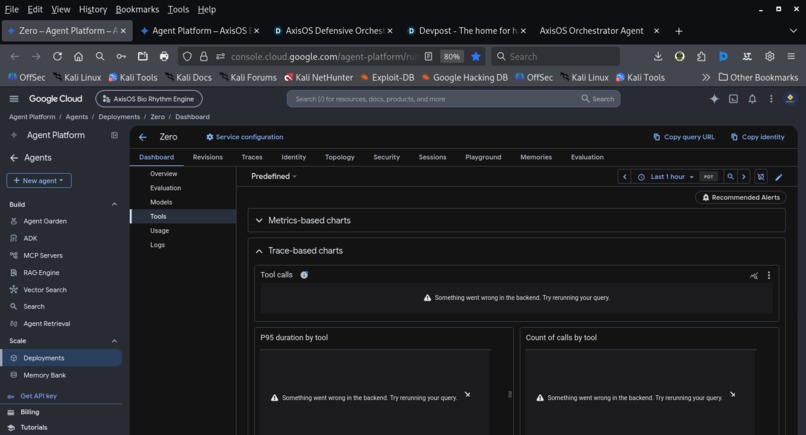Open Tool calls chart explore icon
This screenshot has width=806, height=435.
pos(754,276)
